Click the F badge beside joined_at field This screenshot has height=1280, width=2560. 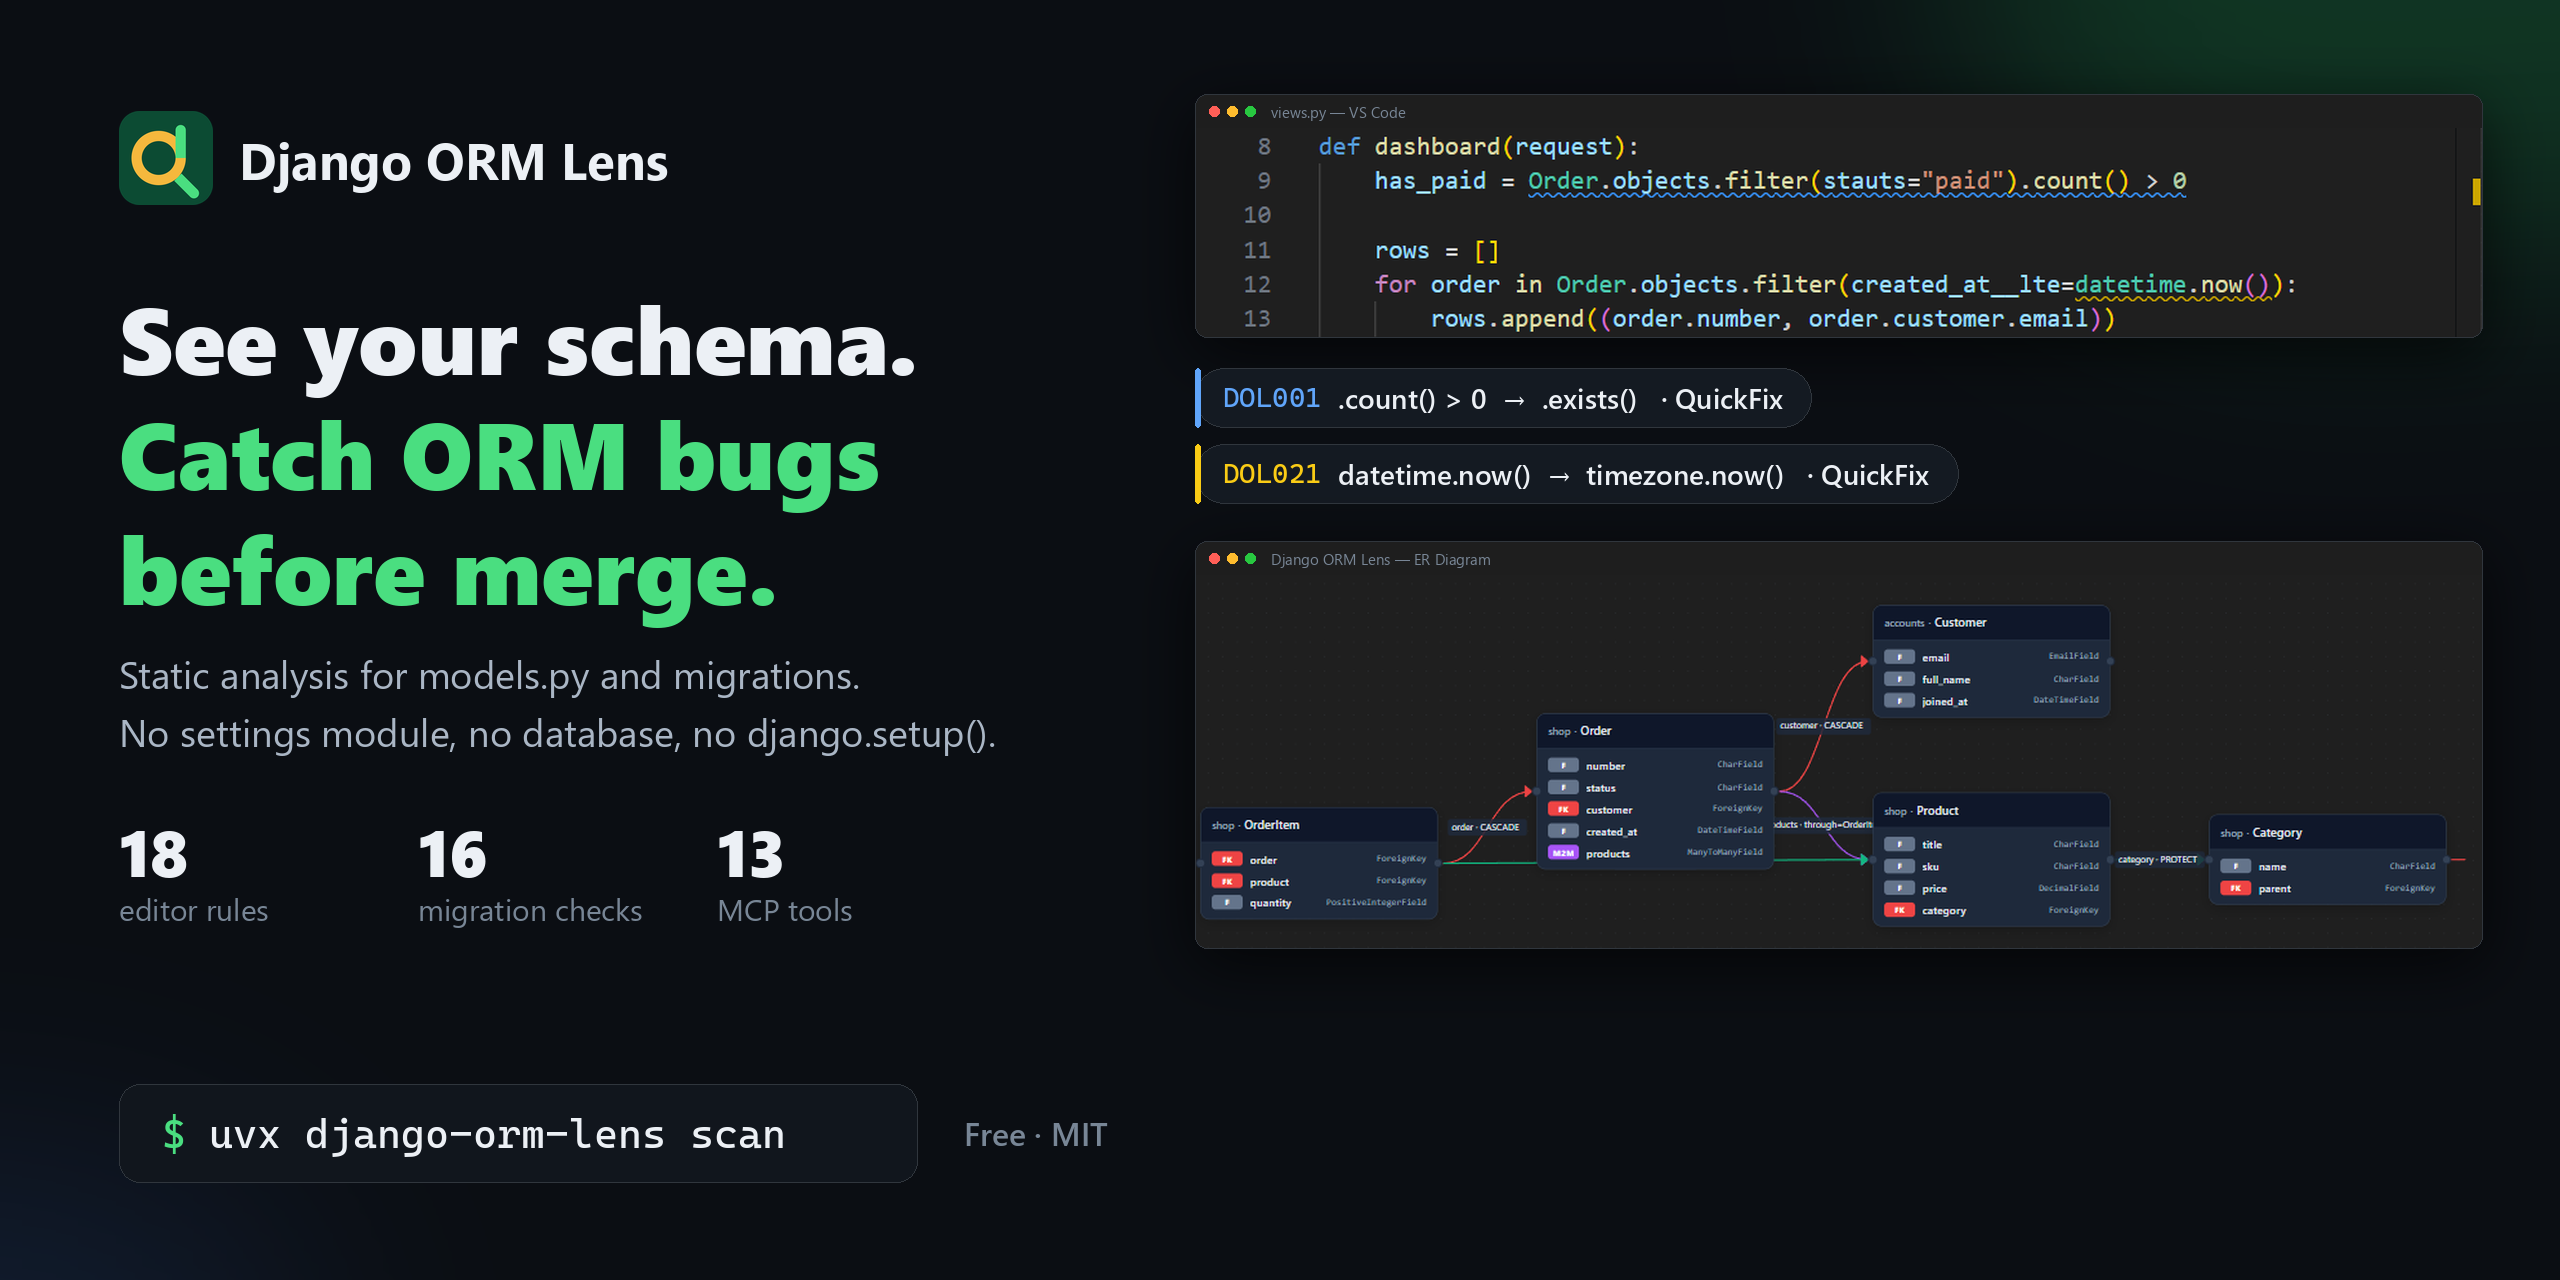click(1899, 701)
